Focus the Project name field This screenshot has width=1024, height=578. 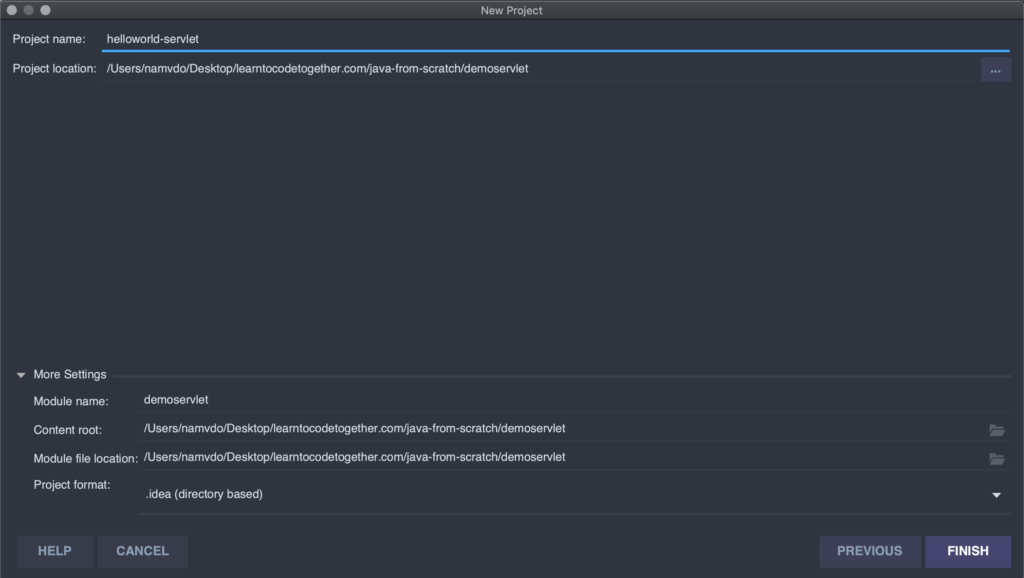point(556,39)
